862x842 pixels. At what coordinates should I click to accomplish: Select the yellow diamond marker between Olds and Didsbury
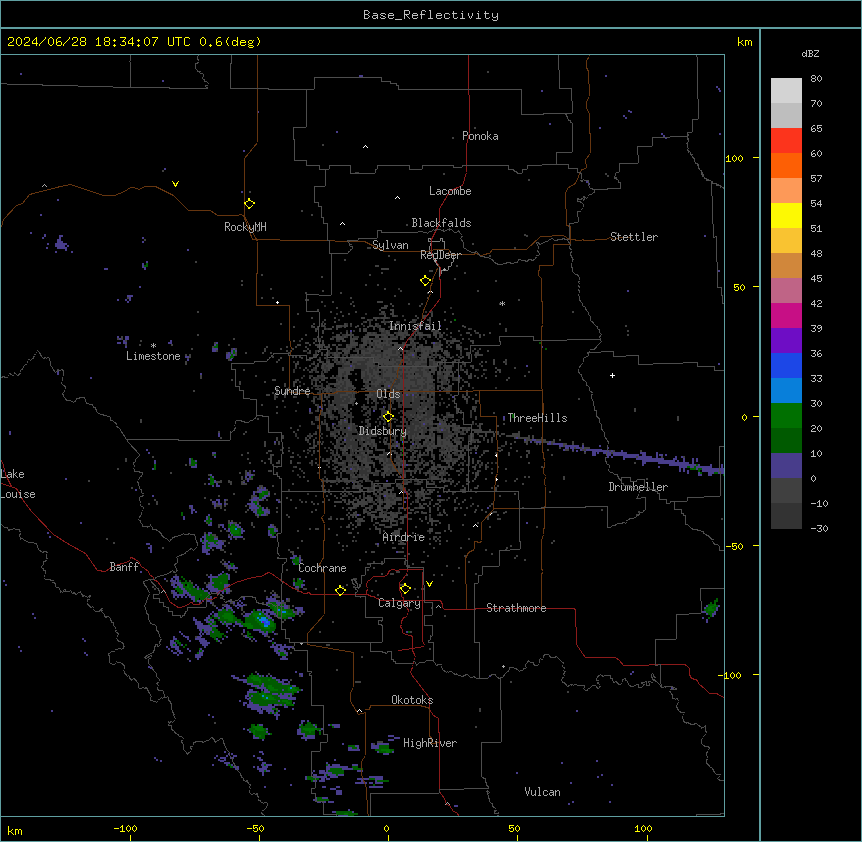tap(388, 417)
